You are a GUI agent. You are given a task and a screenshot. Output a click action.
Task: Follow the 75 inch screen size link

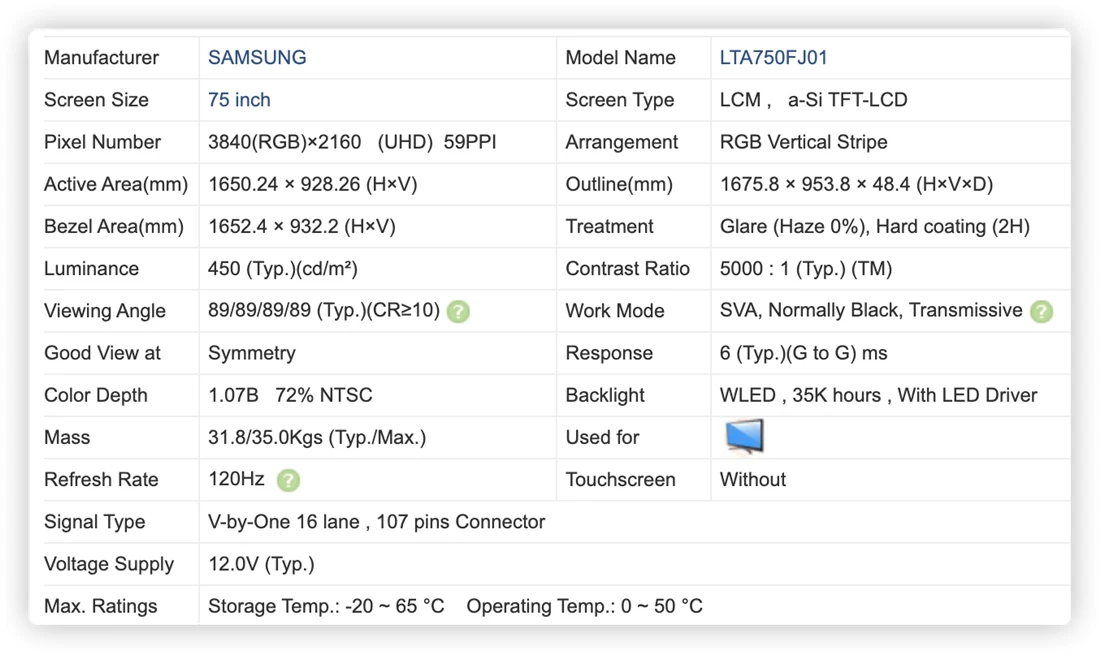tap(239, 100)
